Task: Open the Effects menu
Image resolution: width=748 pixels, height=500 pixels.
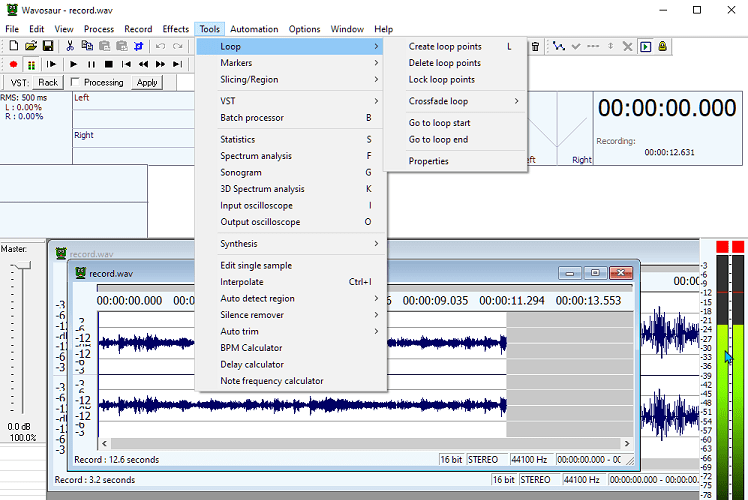Action: click(x=176, y=29)
